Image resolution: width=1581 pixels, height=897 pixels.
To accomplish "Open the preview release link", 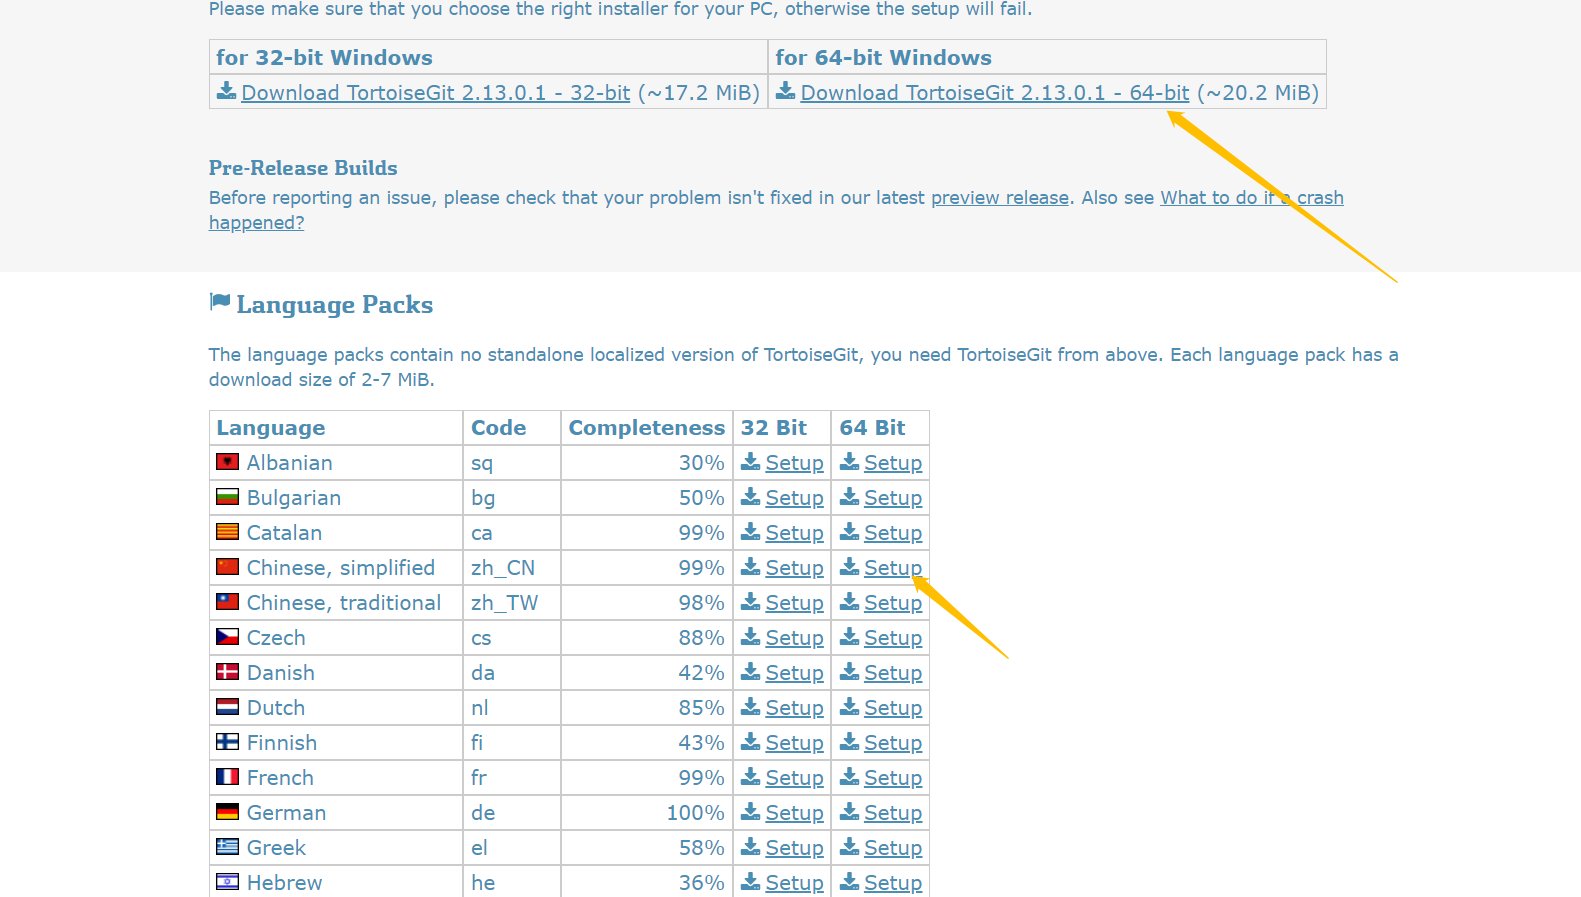I will coord(1000,198).
